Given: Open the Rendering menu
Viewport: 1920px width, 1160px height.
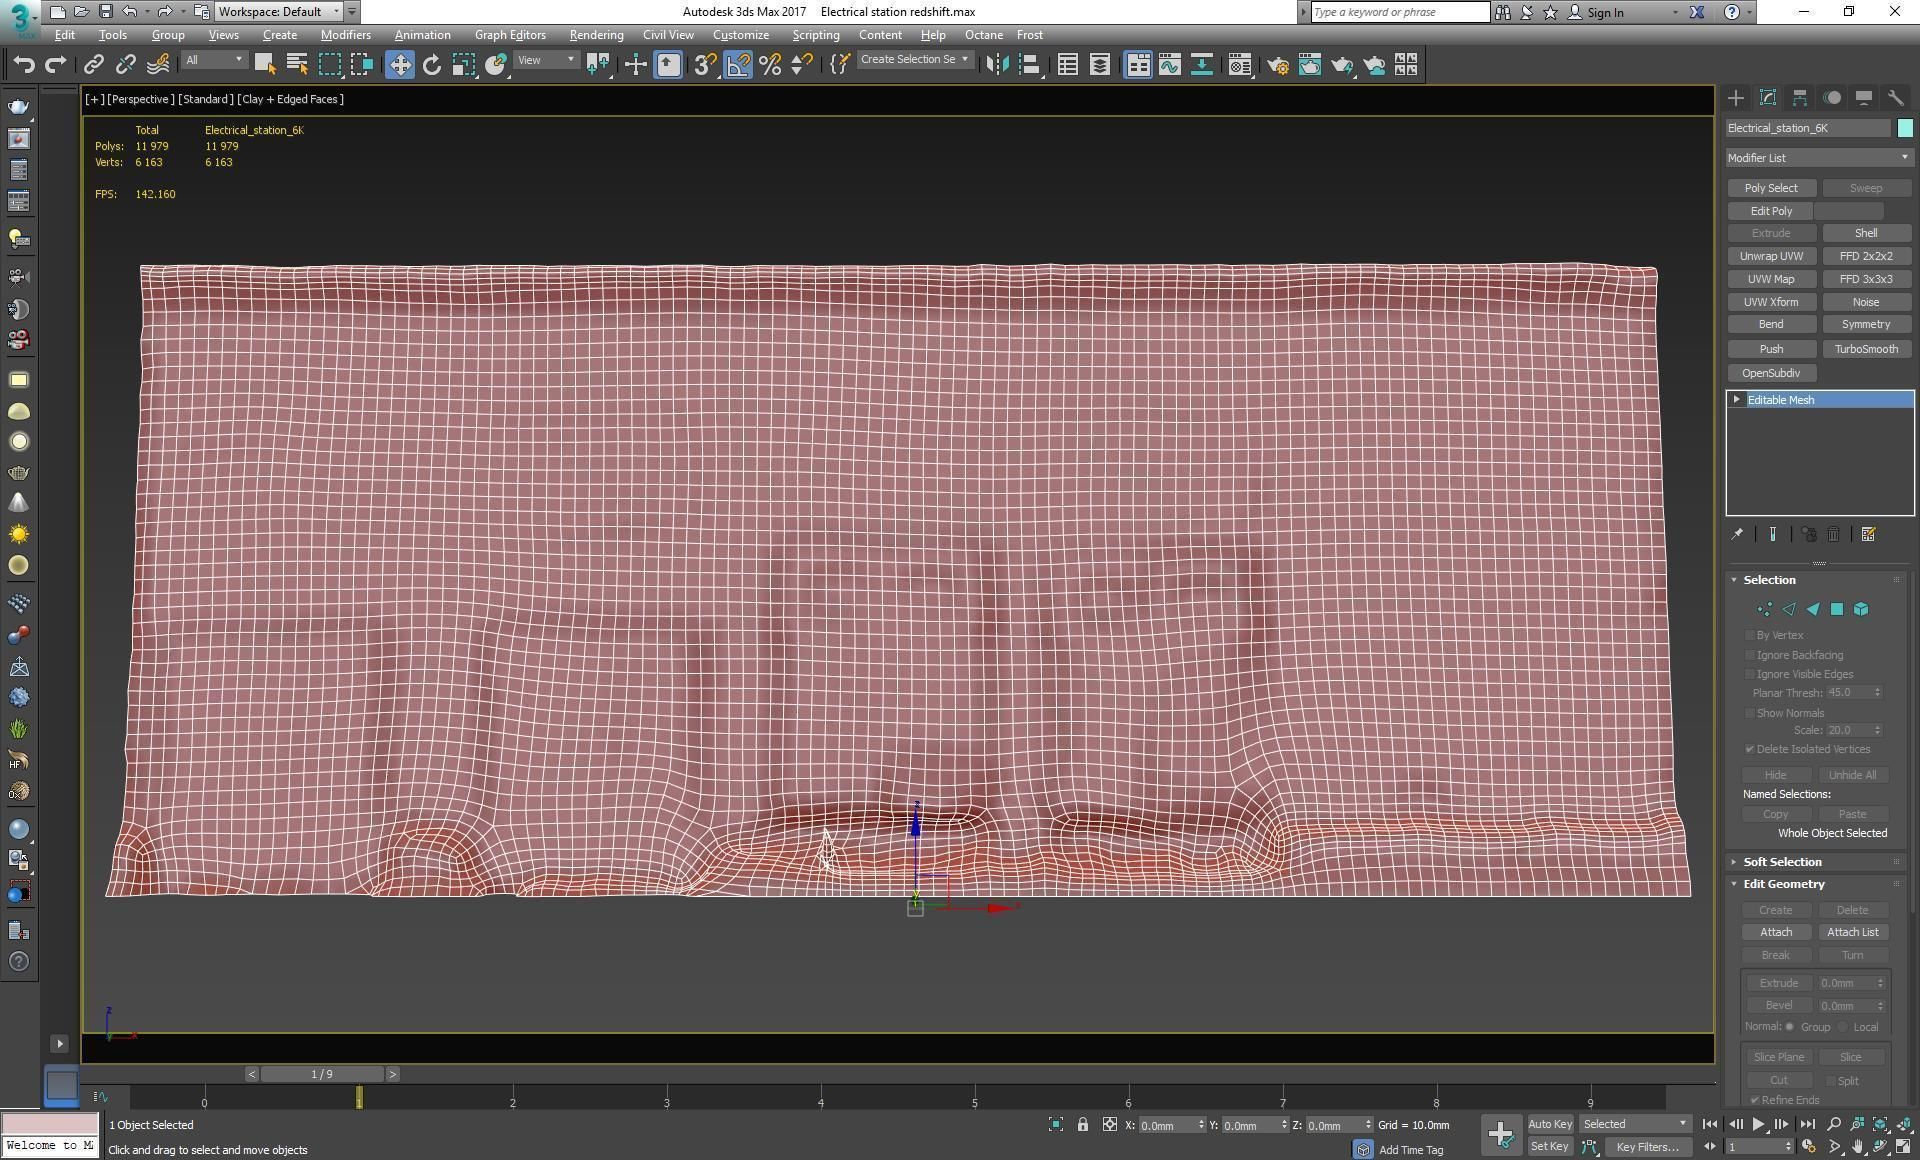Looking at the screenshot, I should click(596, 35).
